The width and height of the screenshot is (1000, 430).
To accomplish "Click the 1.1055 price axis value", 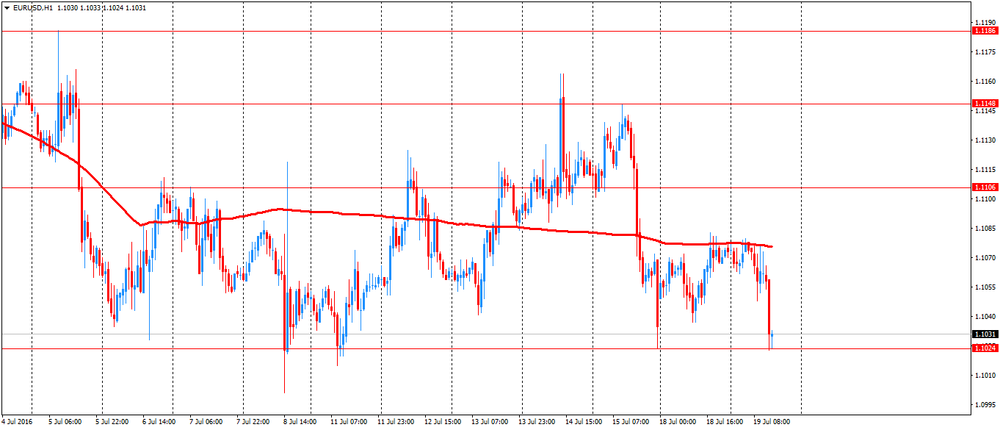I will click(983, 287).
